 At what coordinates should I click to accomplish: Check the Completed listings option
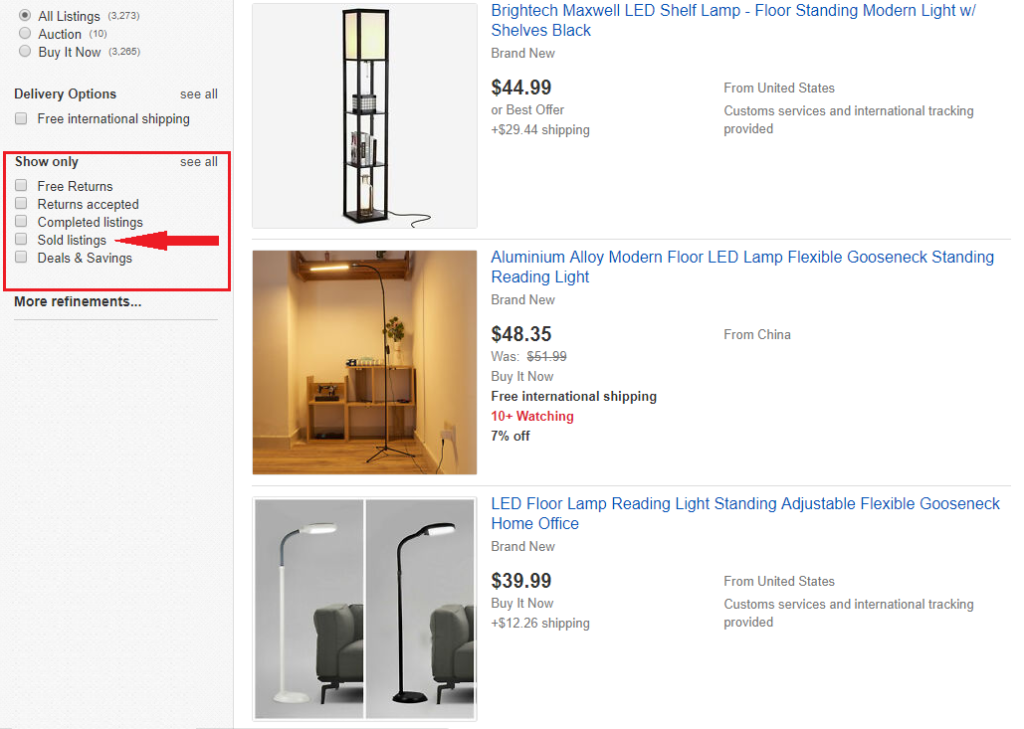[21, 222]
